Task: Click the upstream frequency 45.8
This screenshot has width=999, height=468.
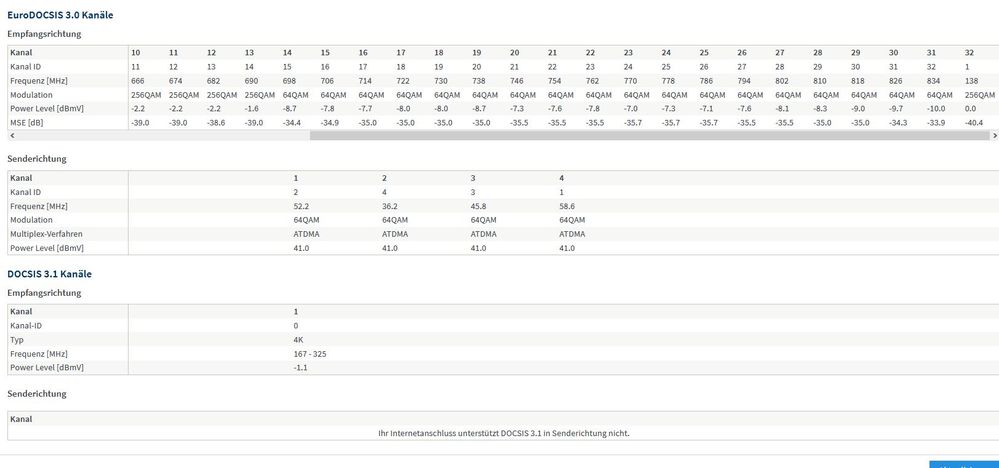Action: [x=478, y=206]
